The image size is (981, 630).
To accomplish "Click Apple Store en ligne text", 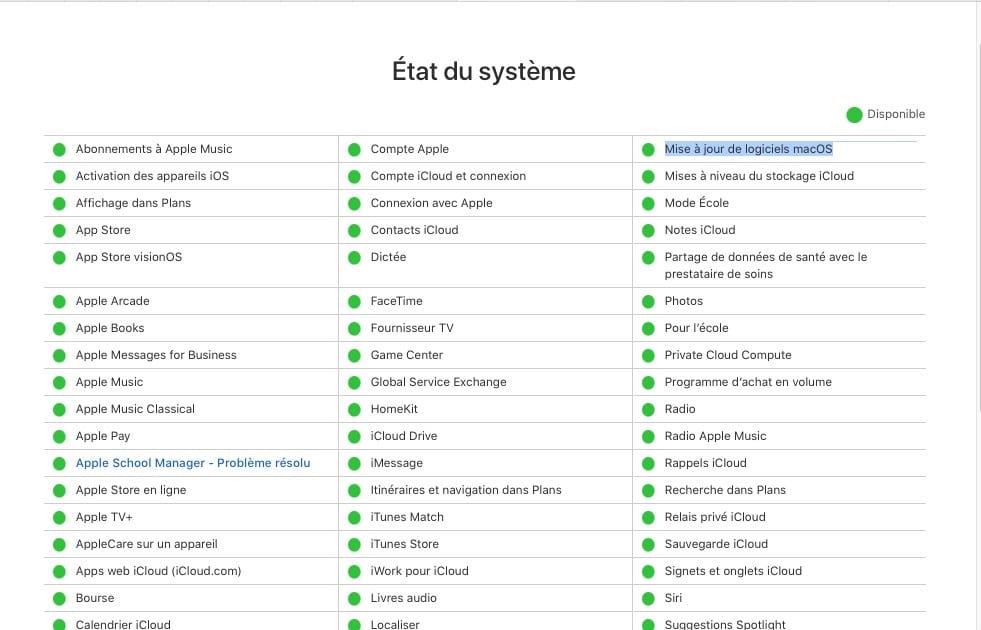I will pos(131,490).
